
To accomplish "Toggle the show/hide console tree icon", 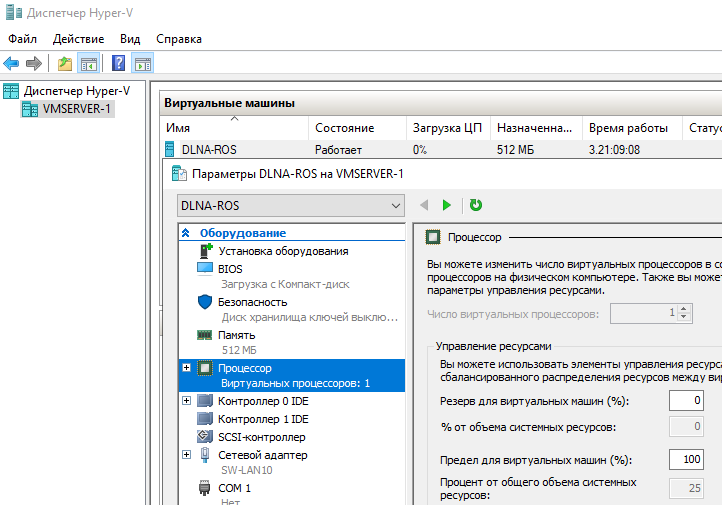I will point(88,63).
